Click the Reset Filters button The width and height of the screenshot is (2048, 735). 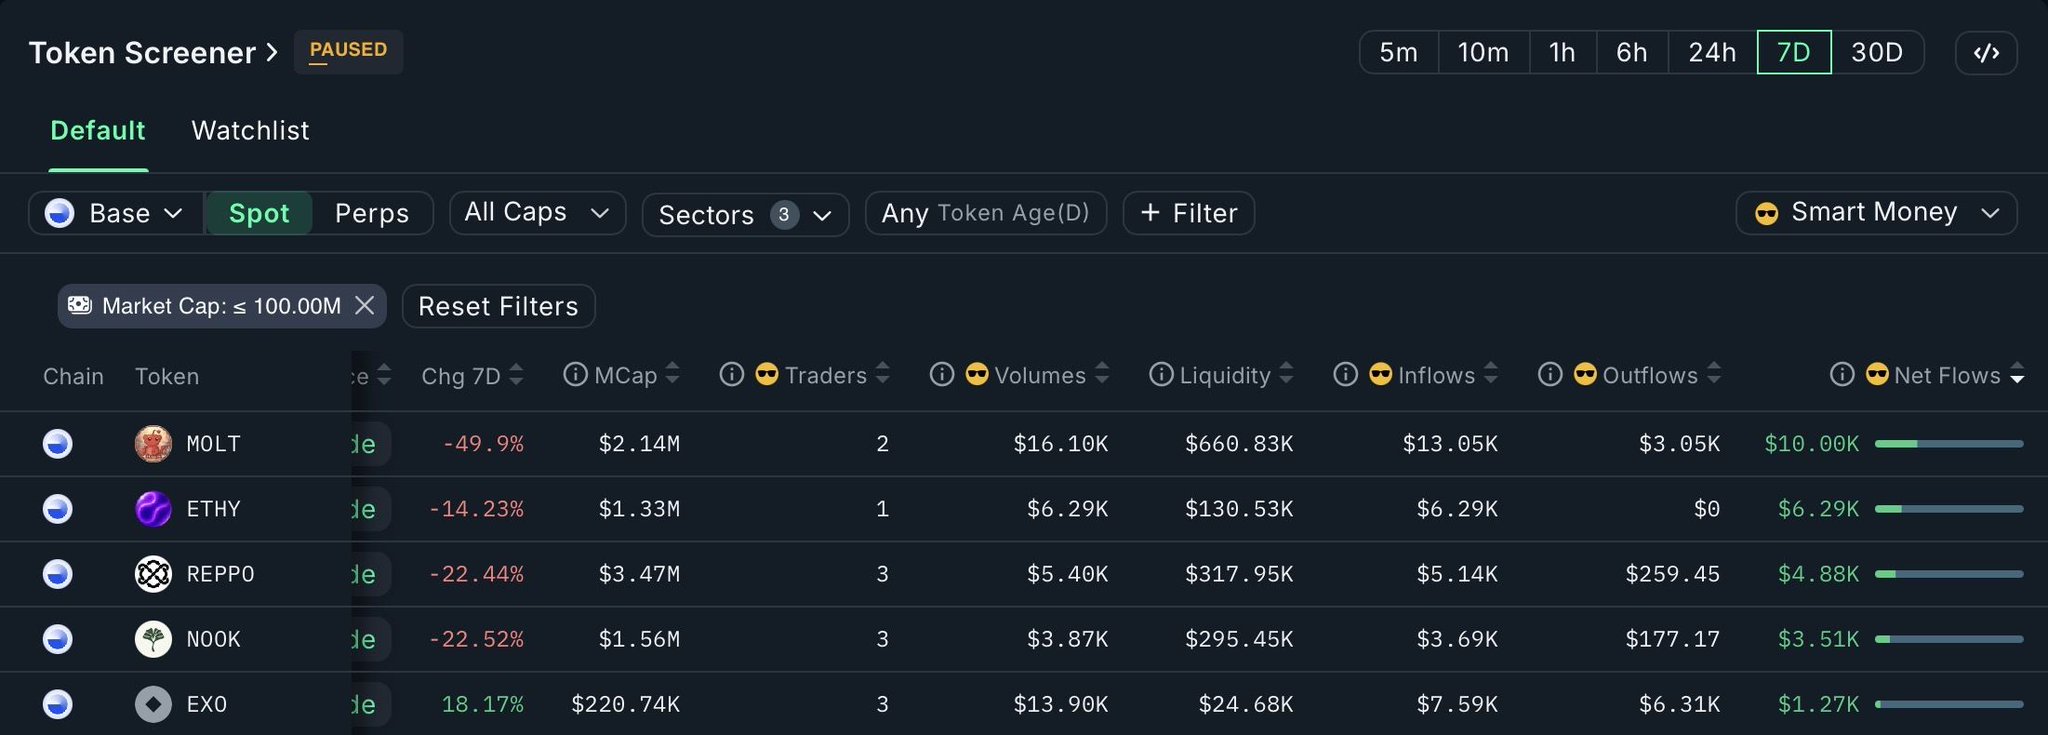498,306
